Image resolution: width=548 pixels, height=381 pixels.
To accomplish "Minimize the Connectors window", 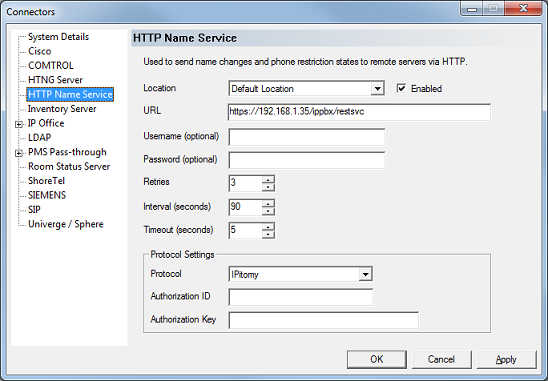I will click(472, 8).
